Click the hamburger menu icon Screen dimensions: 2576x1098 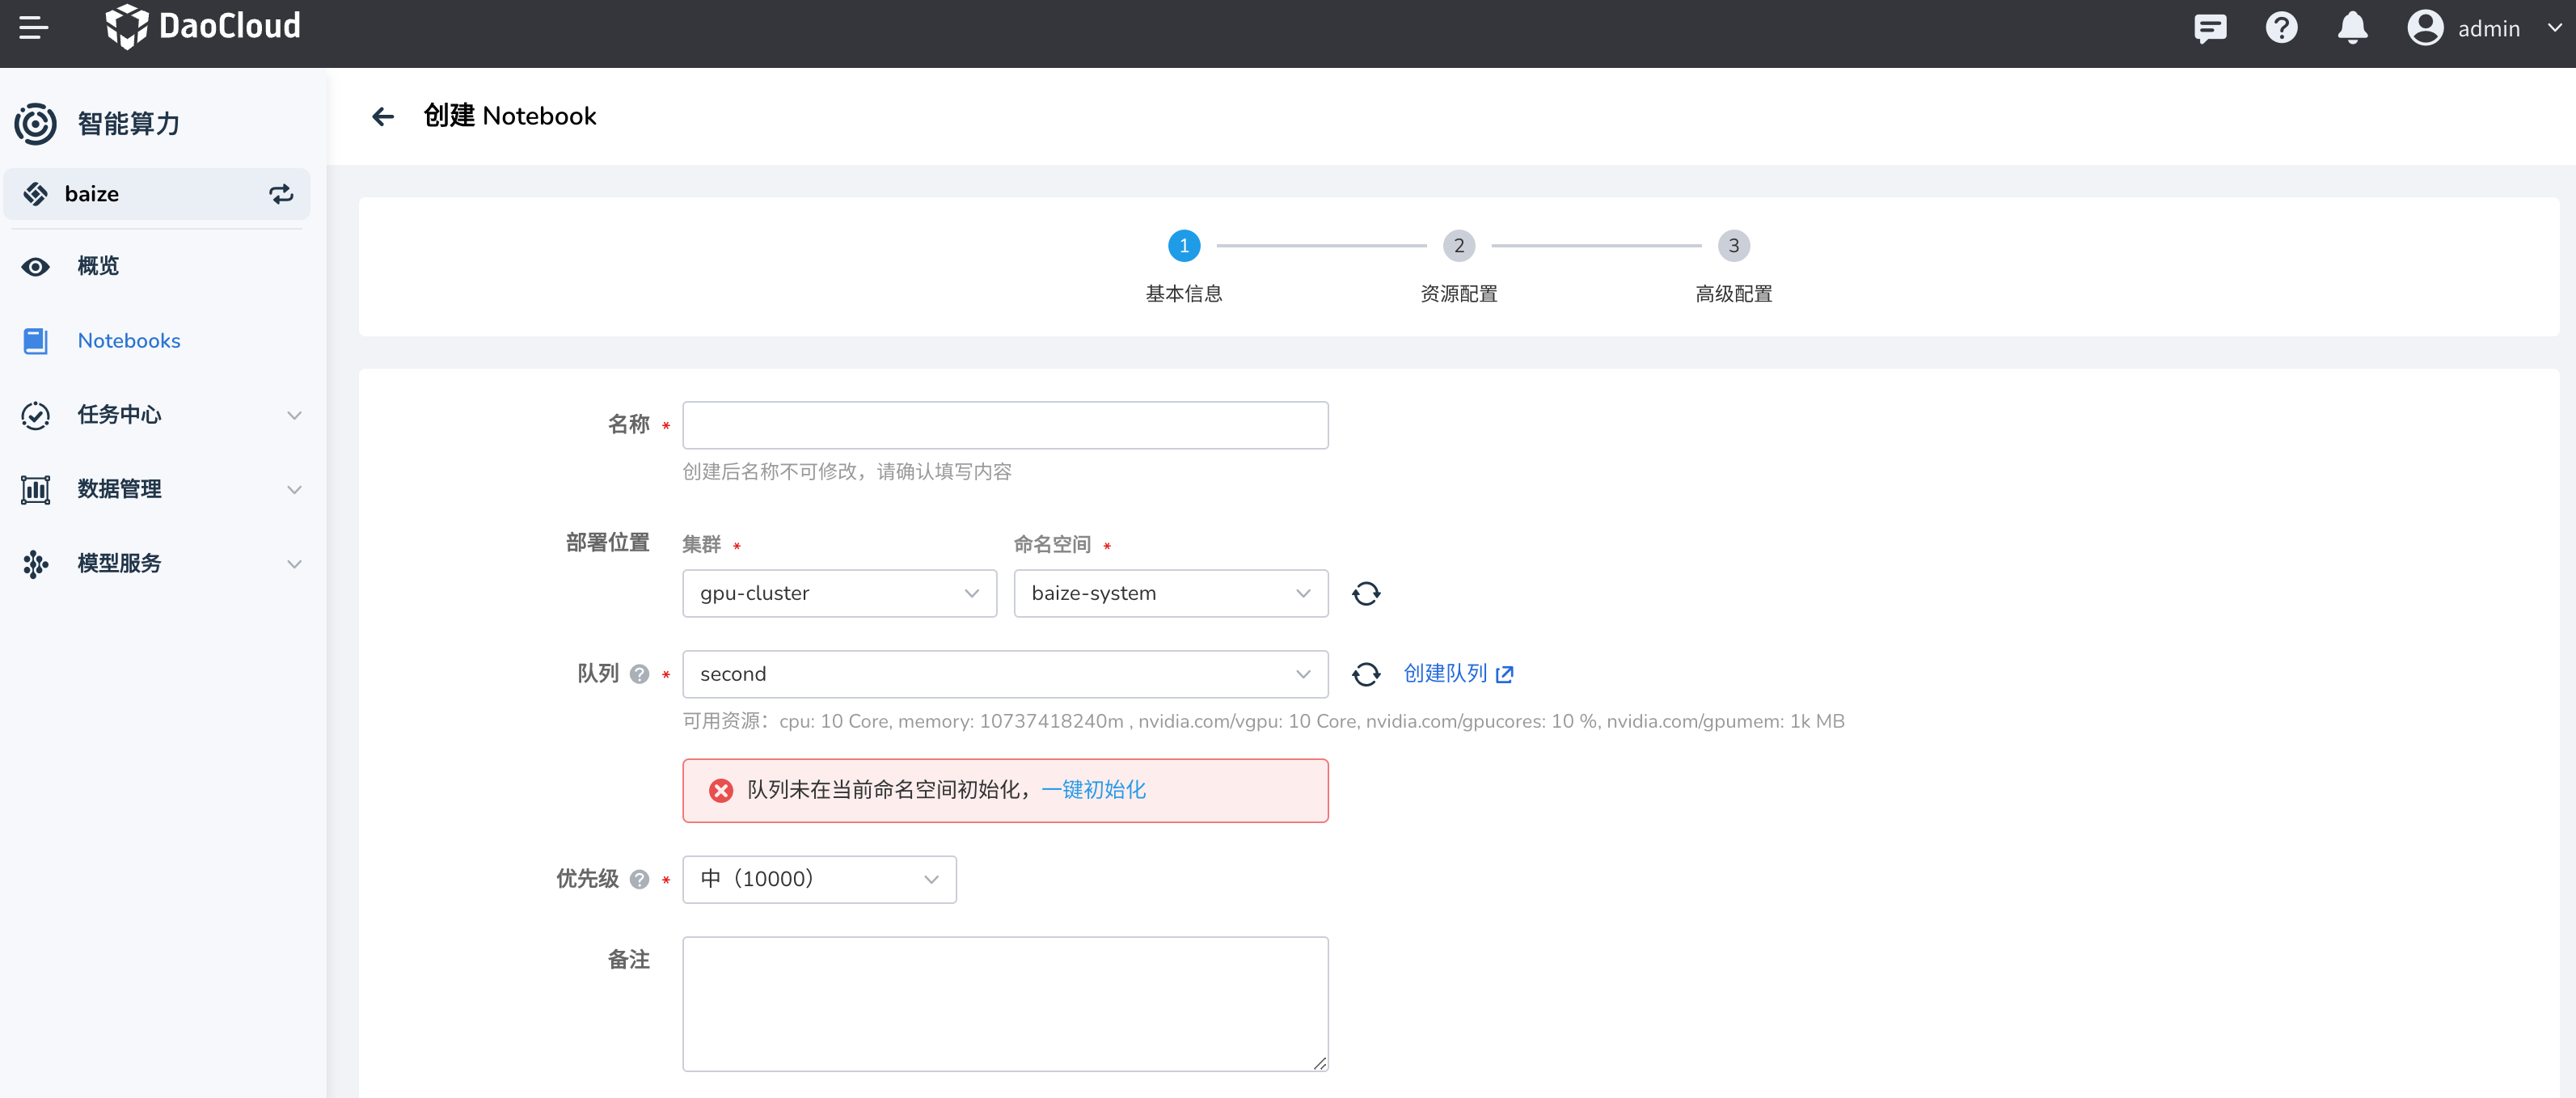[x=33, y=28]
